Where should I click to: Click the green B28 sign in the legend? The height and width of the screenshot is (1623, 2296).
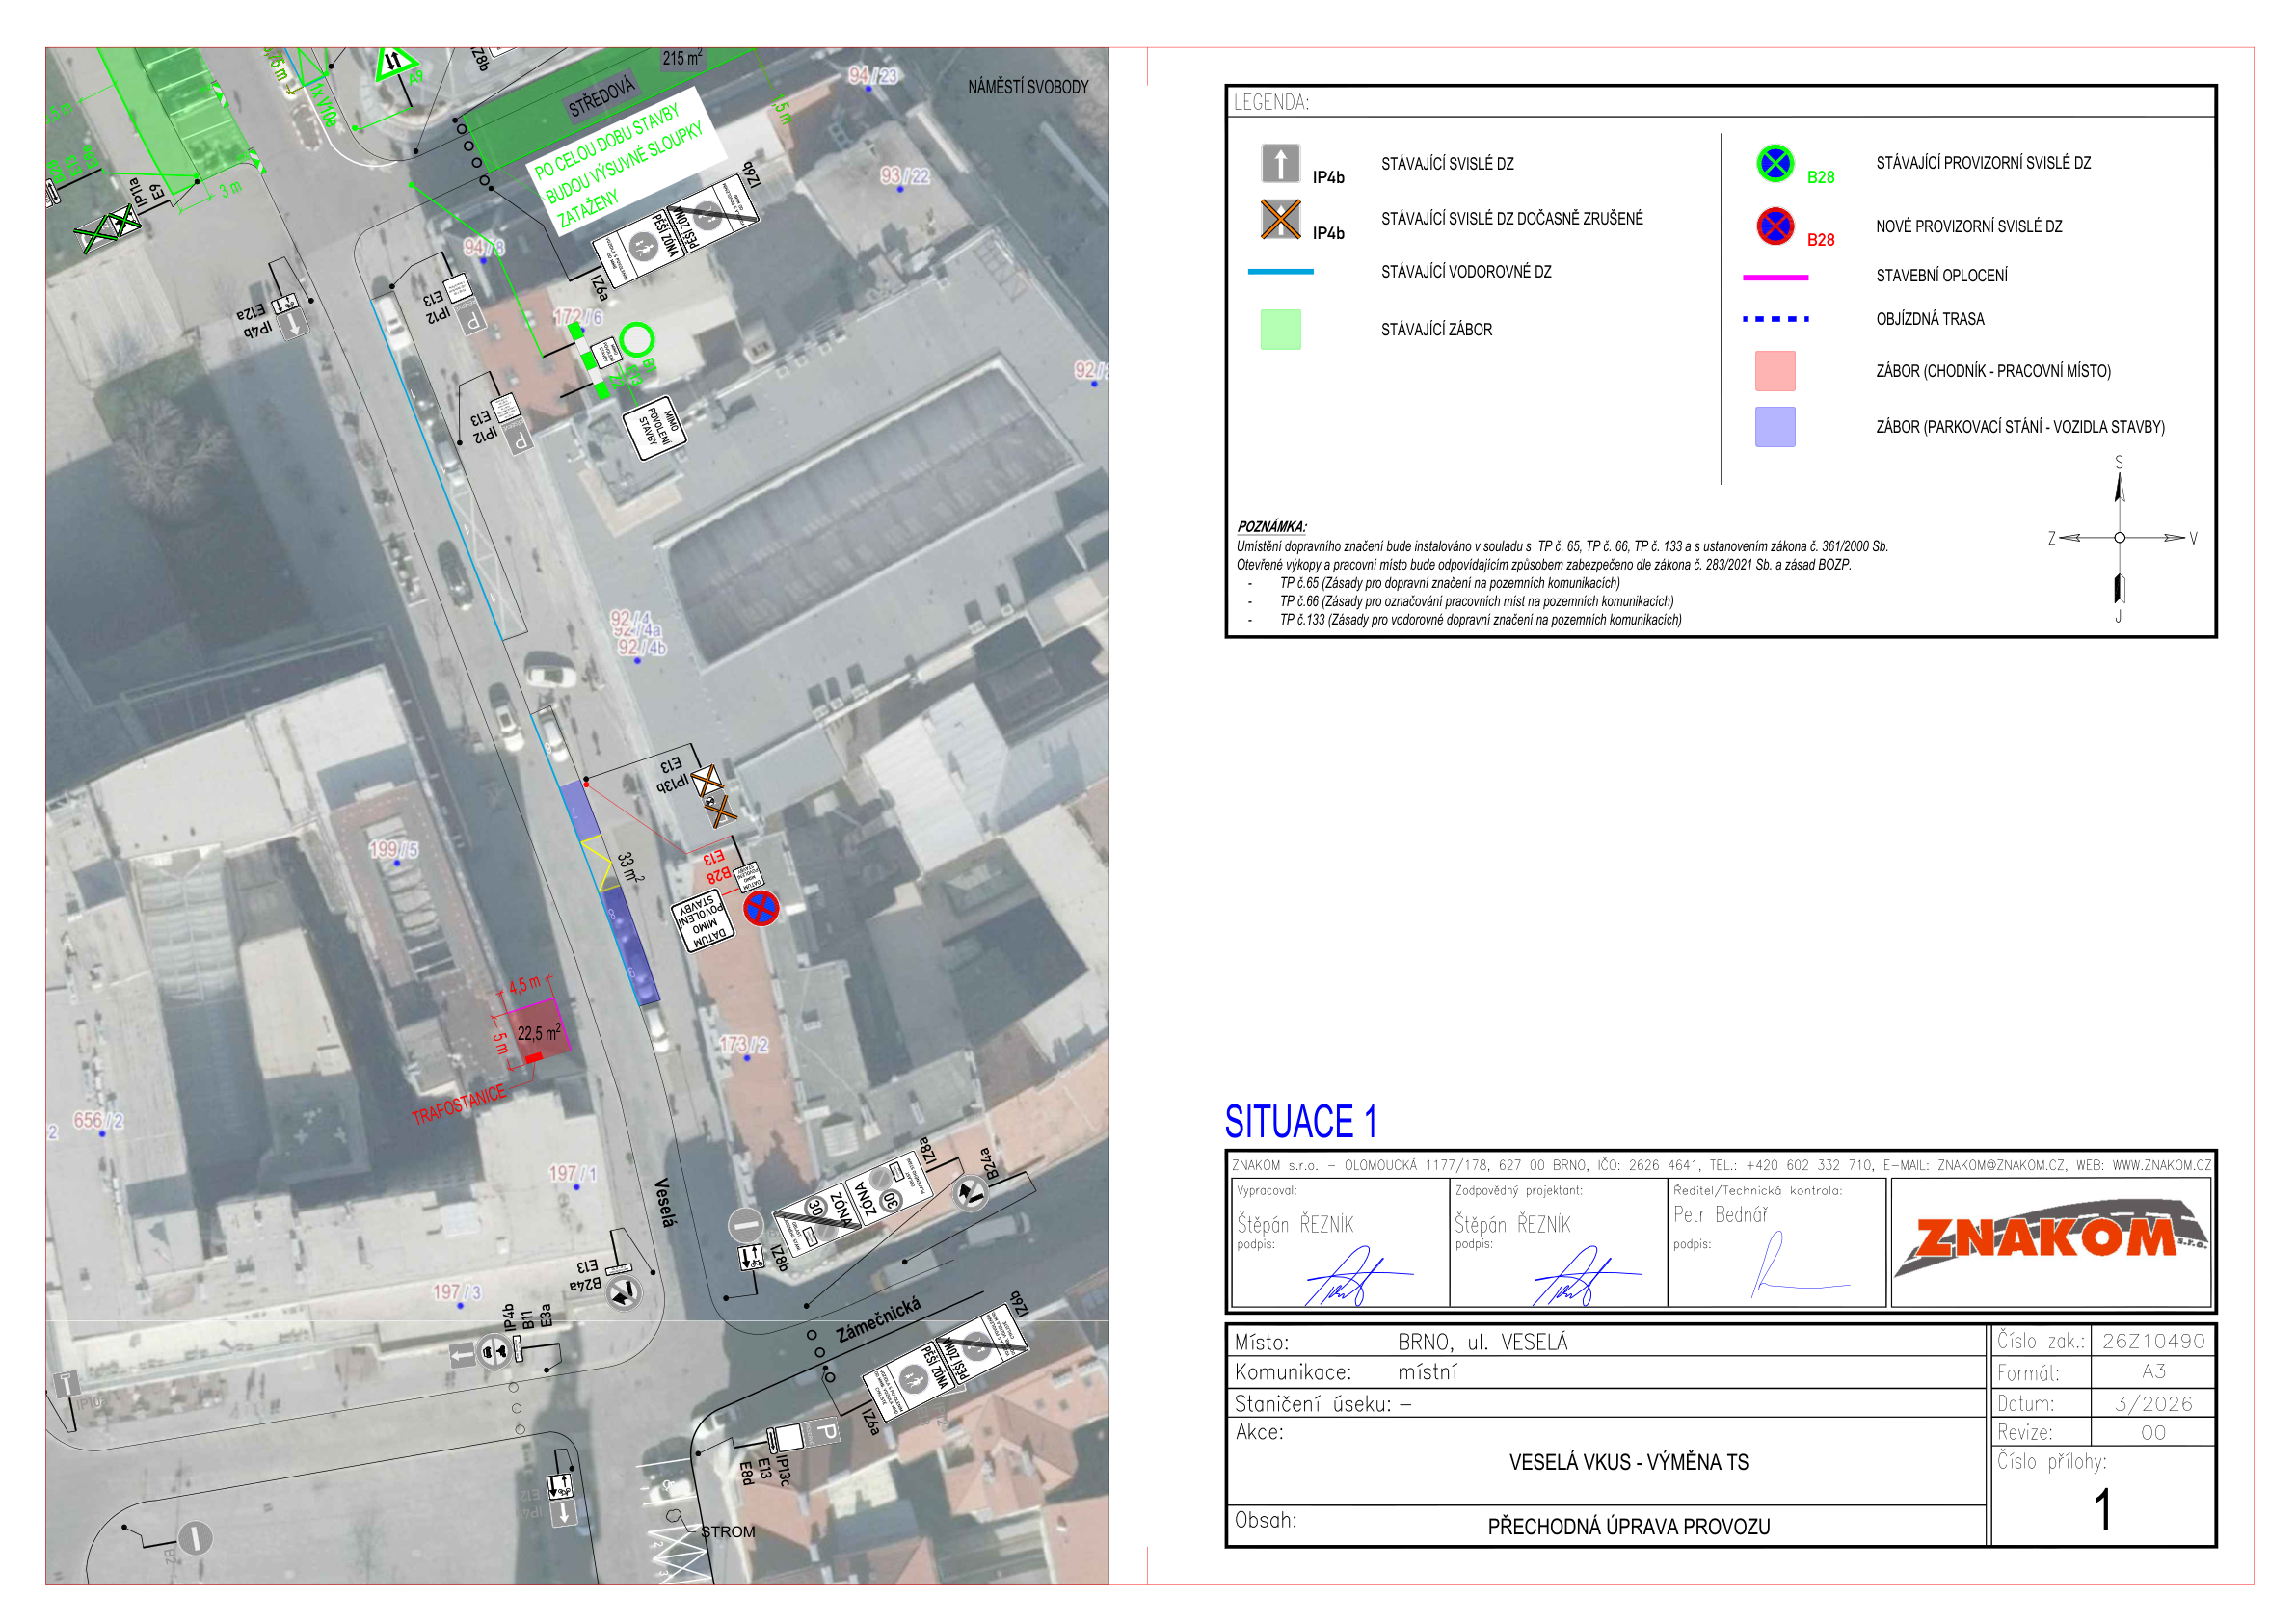1775,163
